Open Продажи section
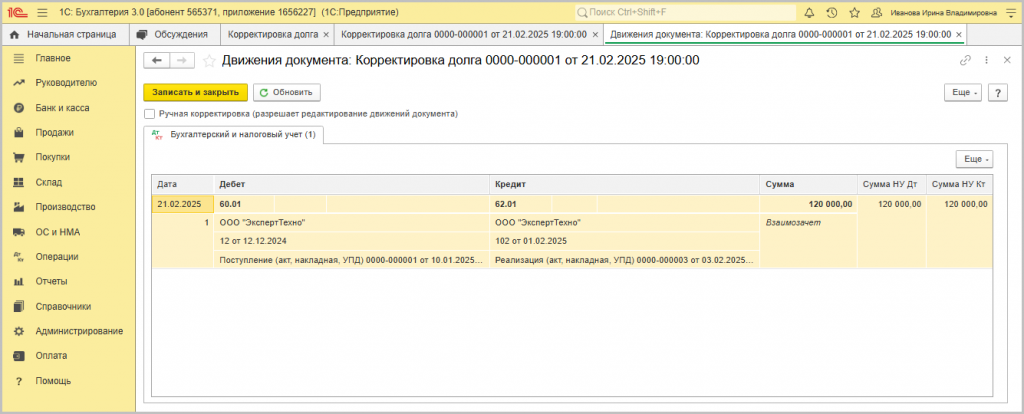The width and height of the screenshot is (1024, 414). click(54, 133)
